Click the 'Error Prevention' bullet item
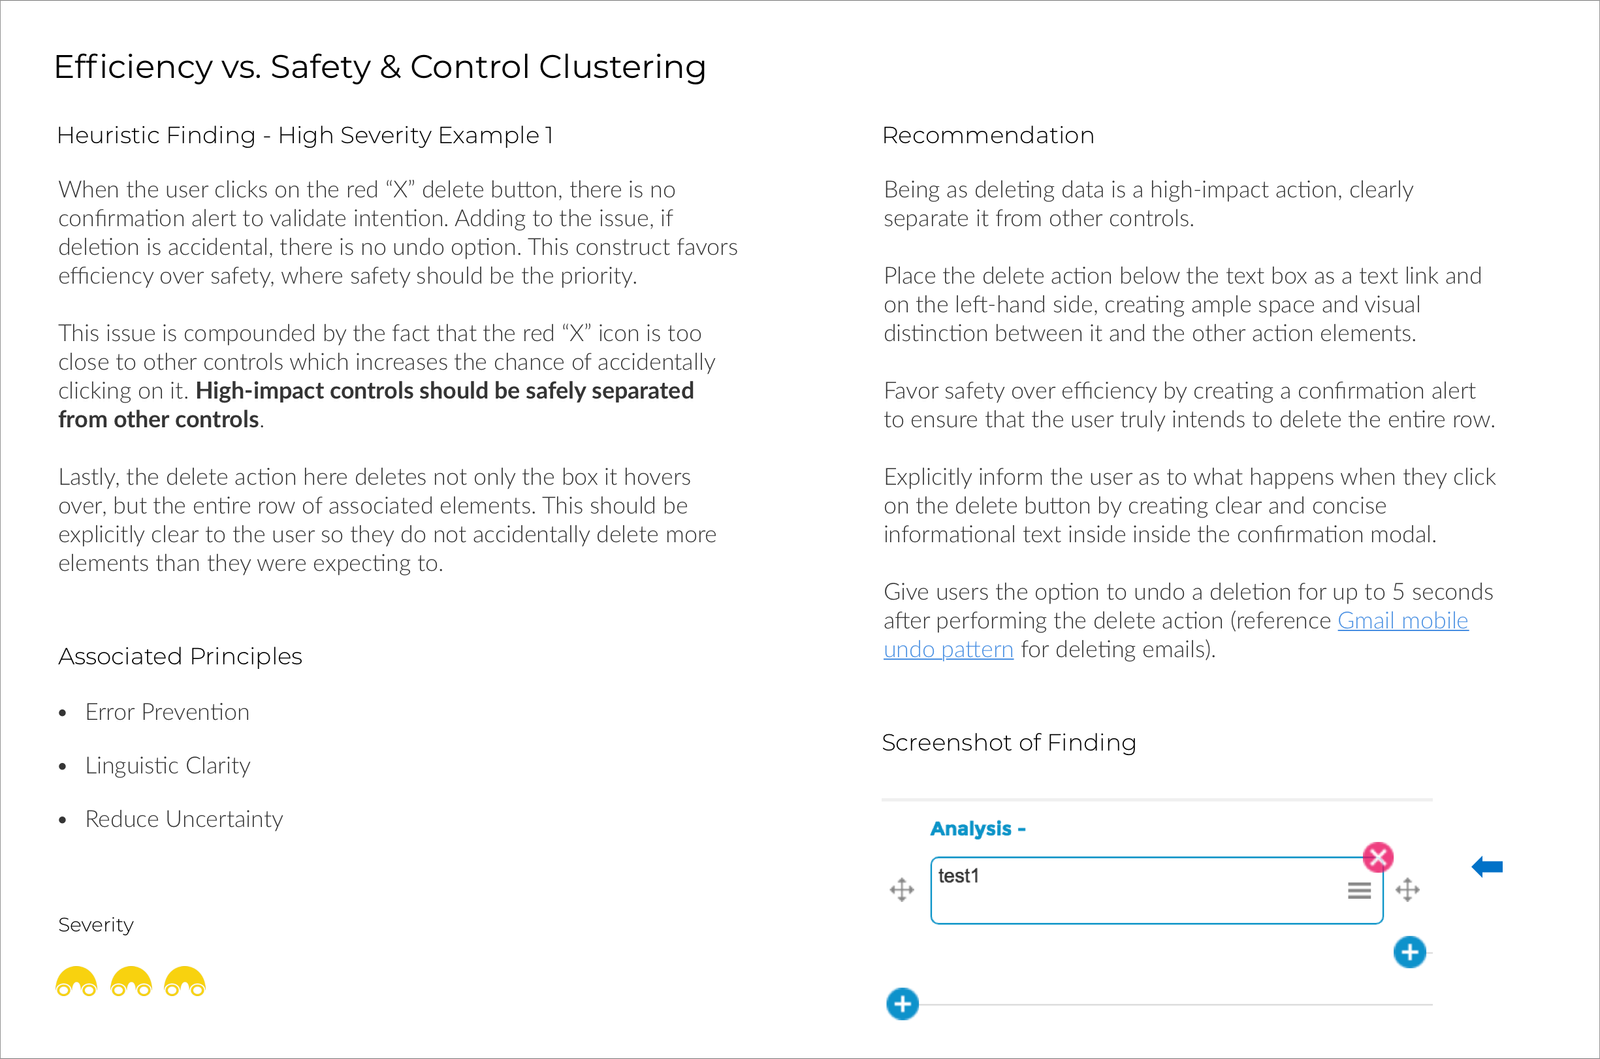Screen dimensions: 1600x1059 click(x=167, y=712)
